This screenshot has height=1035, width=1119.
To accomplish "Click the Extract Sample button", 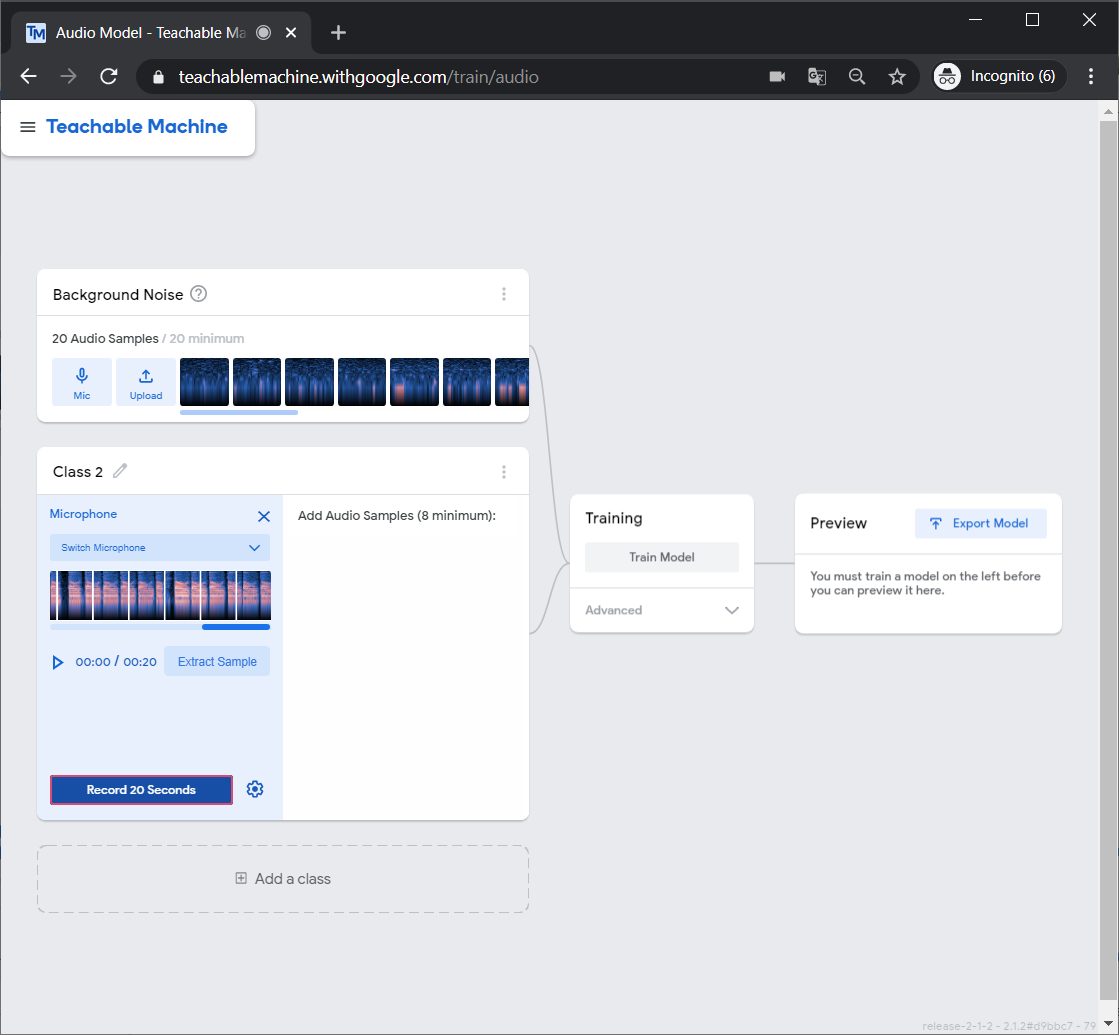I will (x=217, y=662).
